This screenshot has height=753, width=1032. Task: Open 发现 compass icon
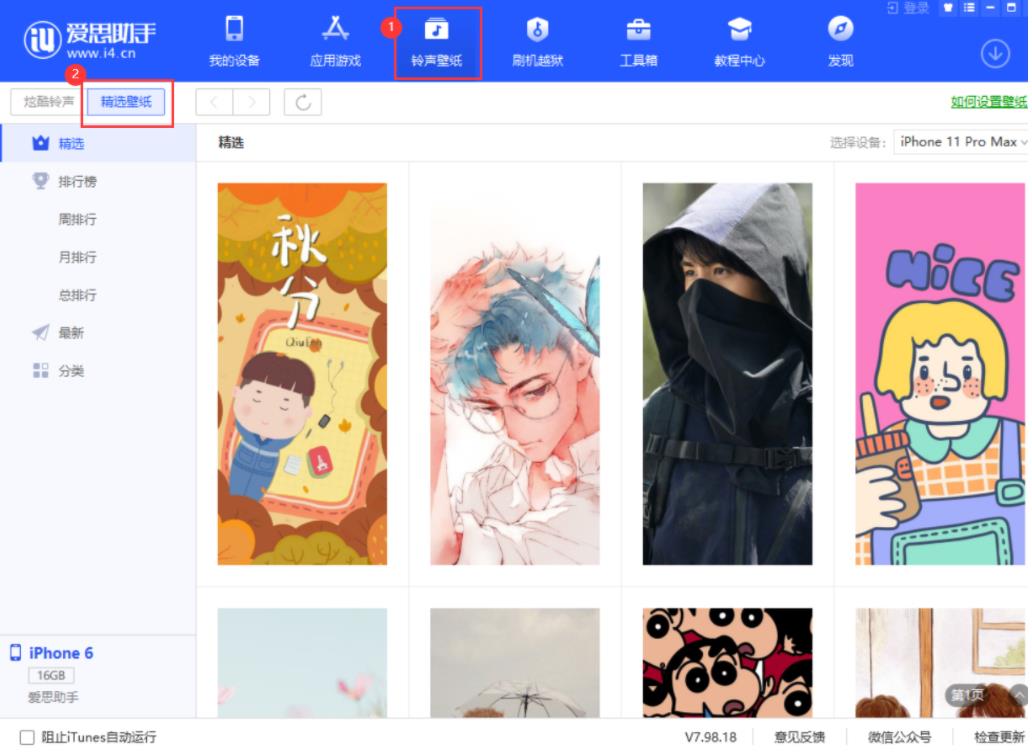coord(840,30)
